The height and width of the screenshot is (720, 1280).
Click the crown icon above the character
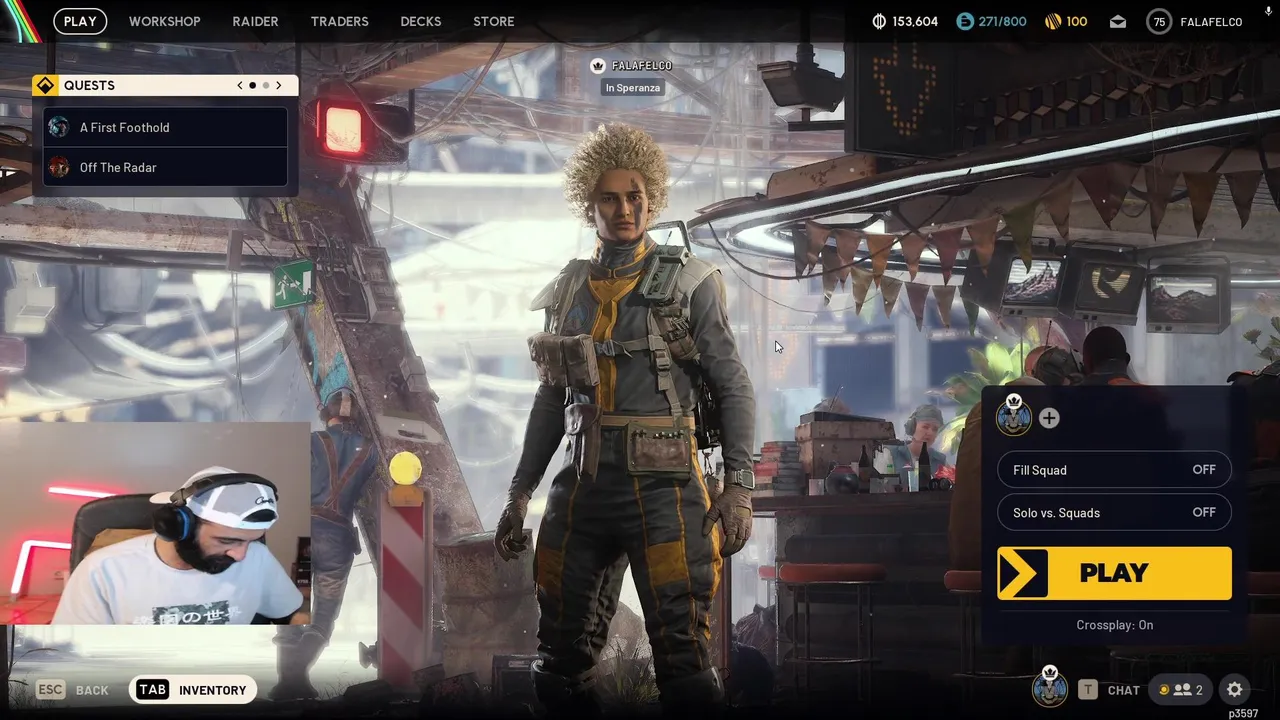click(x=598, y=66)
